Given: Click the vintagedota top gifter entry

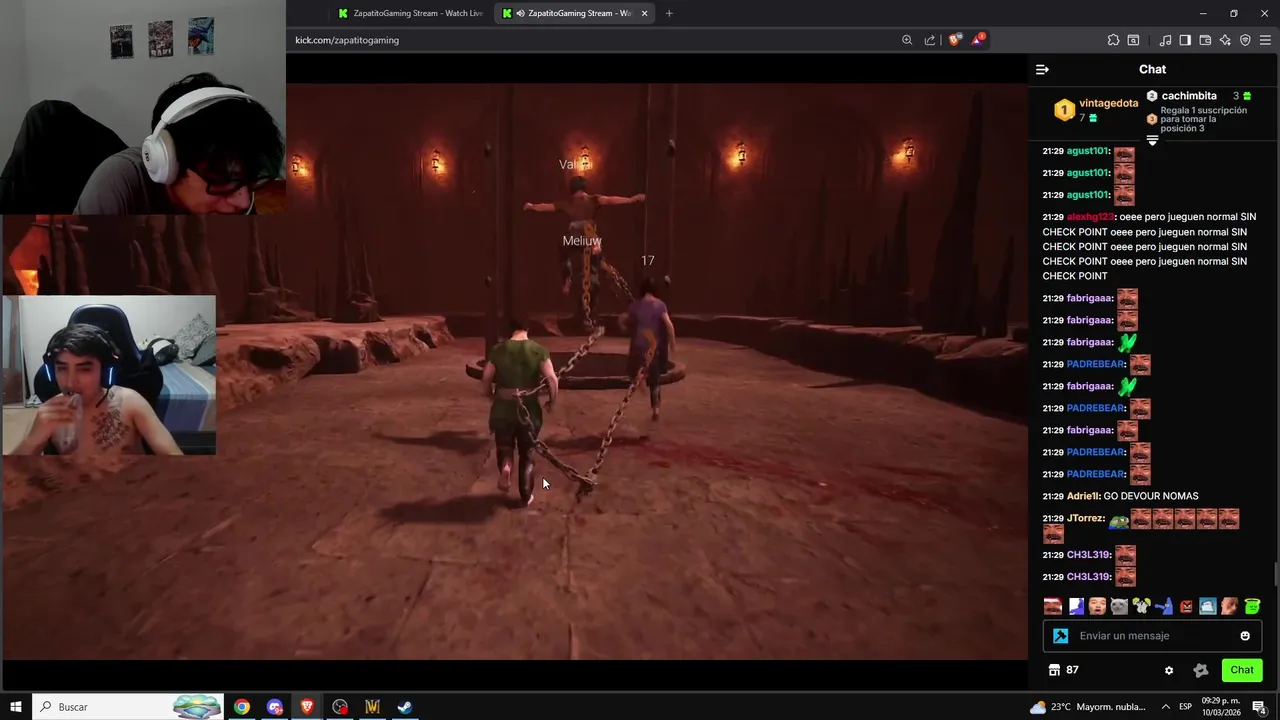Looking at the screenshot, I should coord(1096,109).
